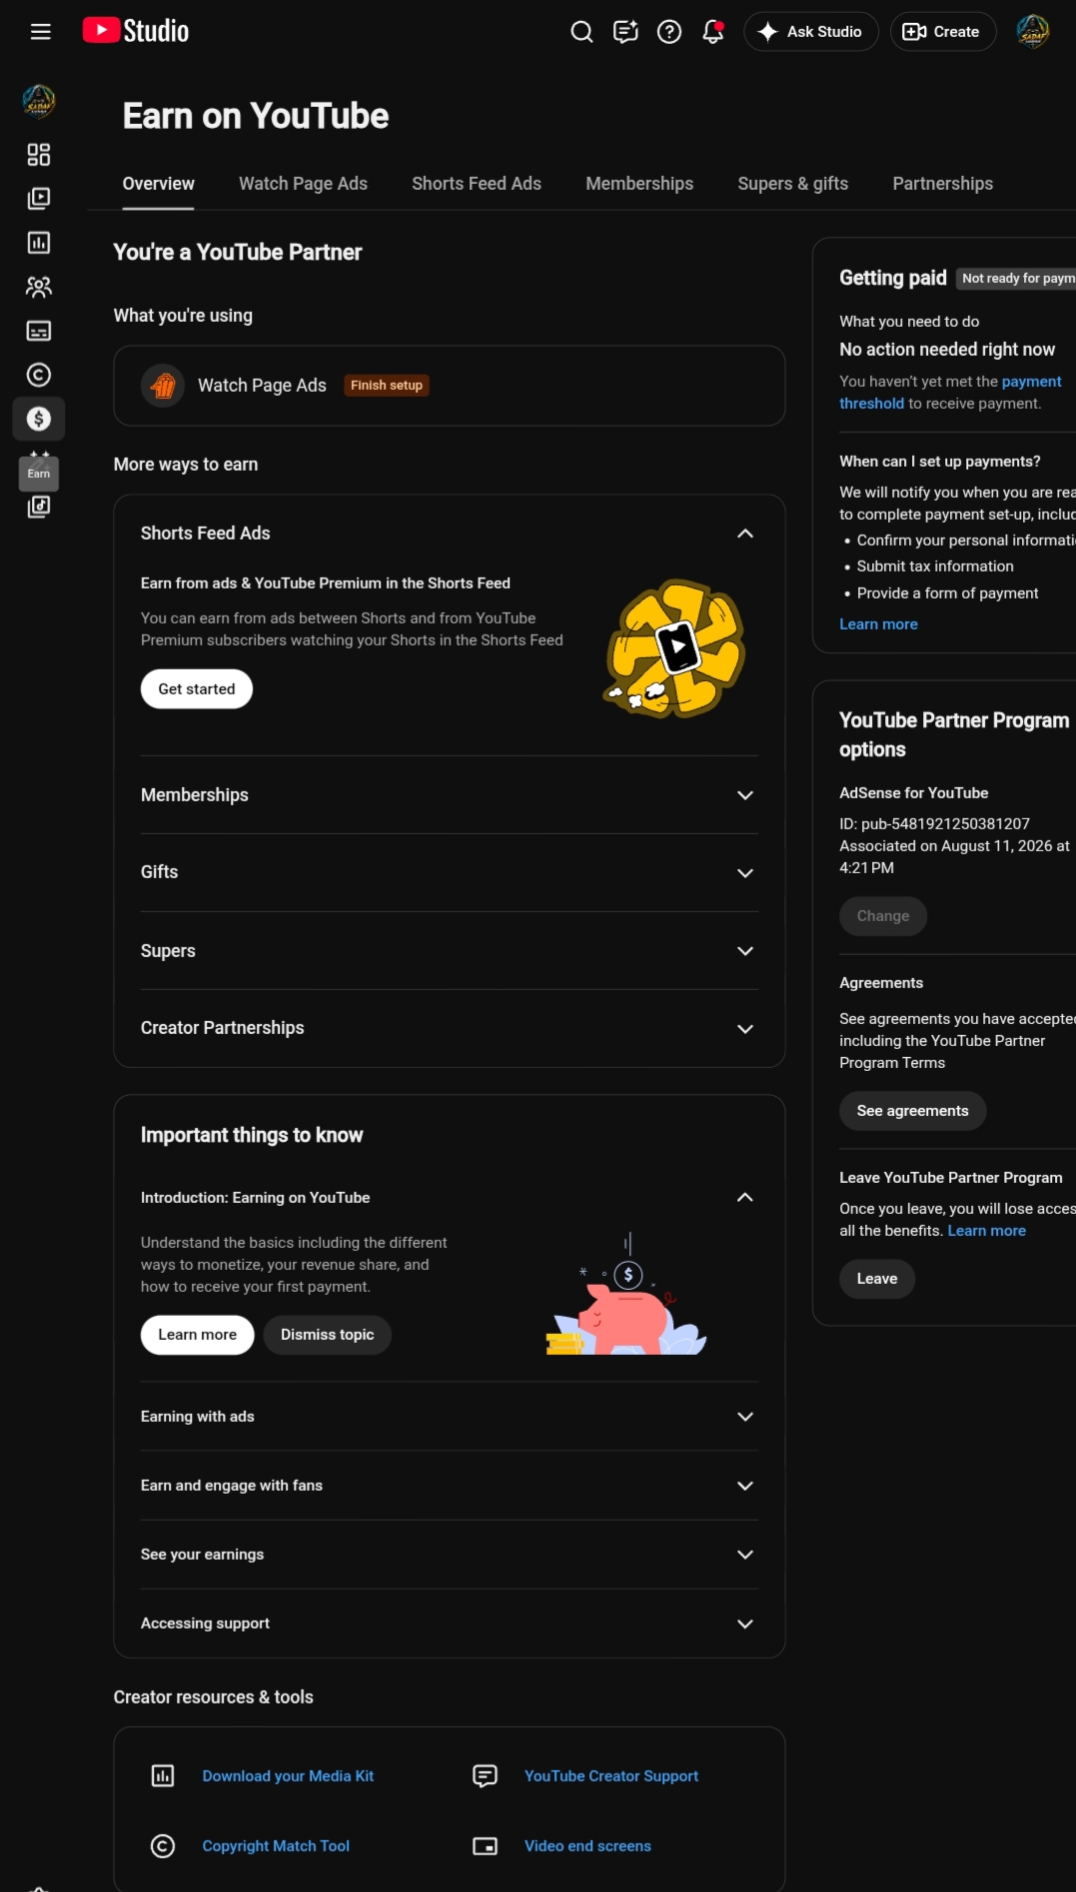
Task: Collapse the Shorts Feed Ads section
Action: click(745, 533)
